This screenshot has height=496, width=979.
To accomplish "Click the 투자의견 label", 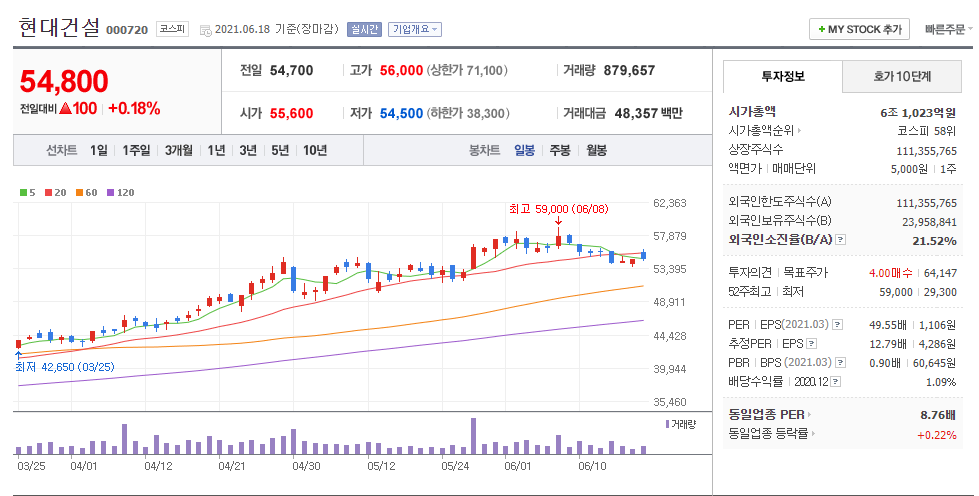I will point(750,273).
